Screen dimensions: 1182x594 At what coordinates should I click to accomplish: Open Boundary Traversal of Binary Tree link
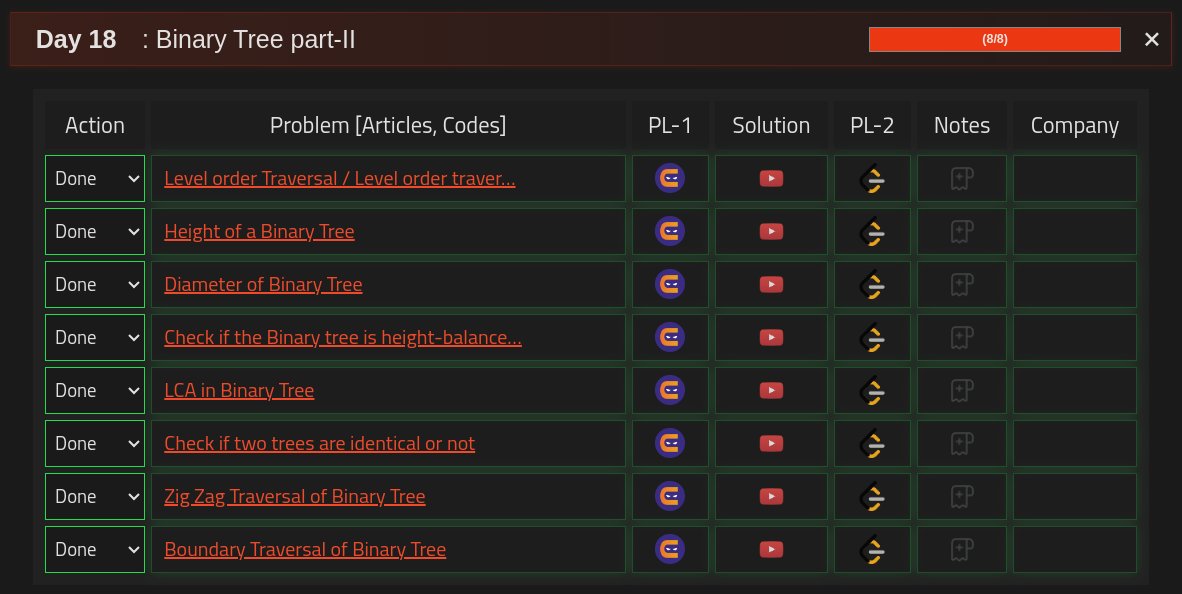305,550
